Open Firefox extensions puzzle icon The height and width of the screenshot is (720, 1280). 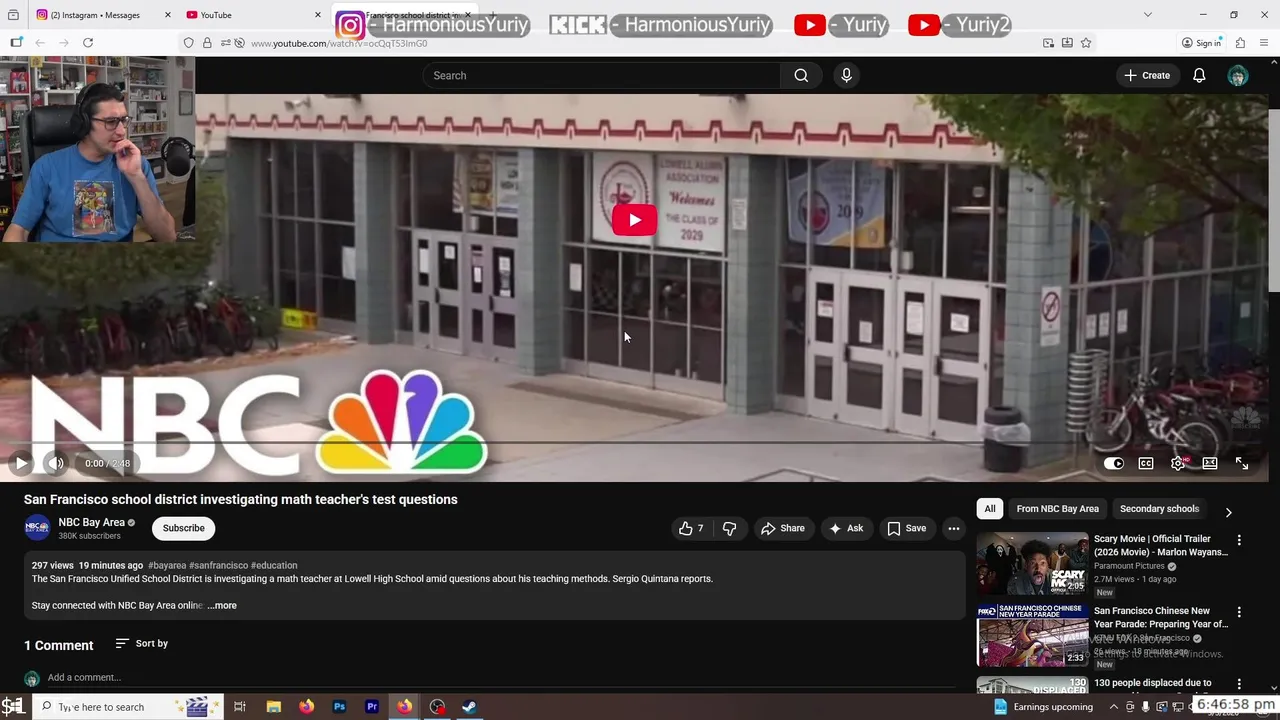pyautogui.click(x=1240, y=43)
